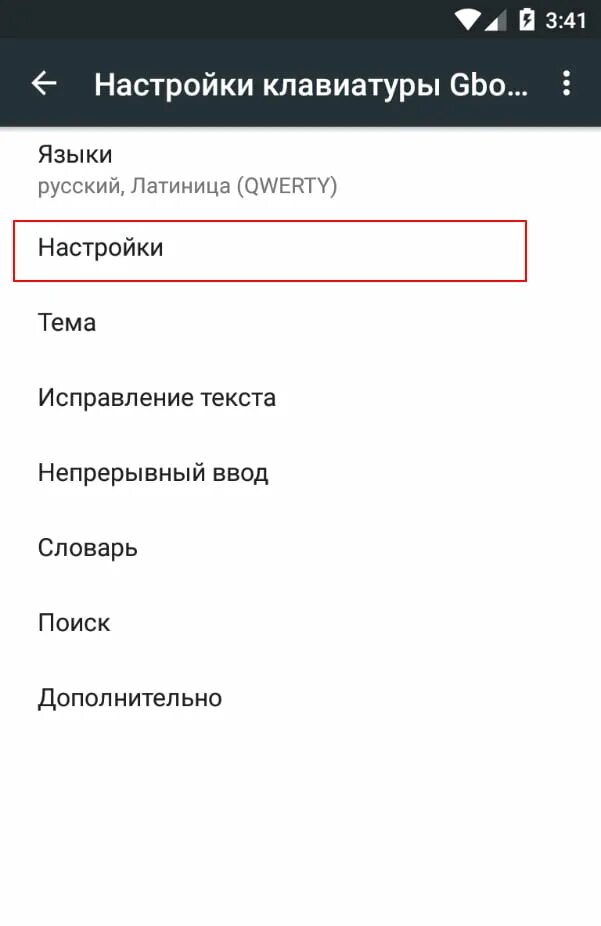
Task: Open Исправление текста settings
Action: [300, 397]
